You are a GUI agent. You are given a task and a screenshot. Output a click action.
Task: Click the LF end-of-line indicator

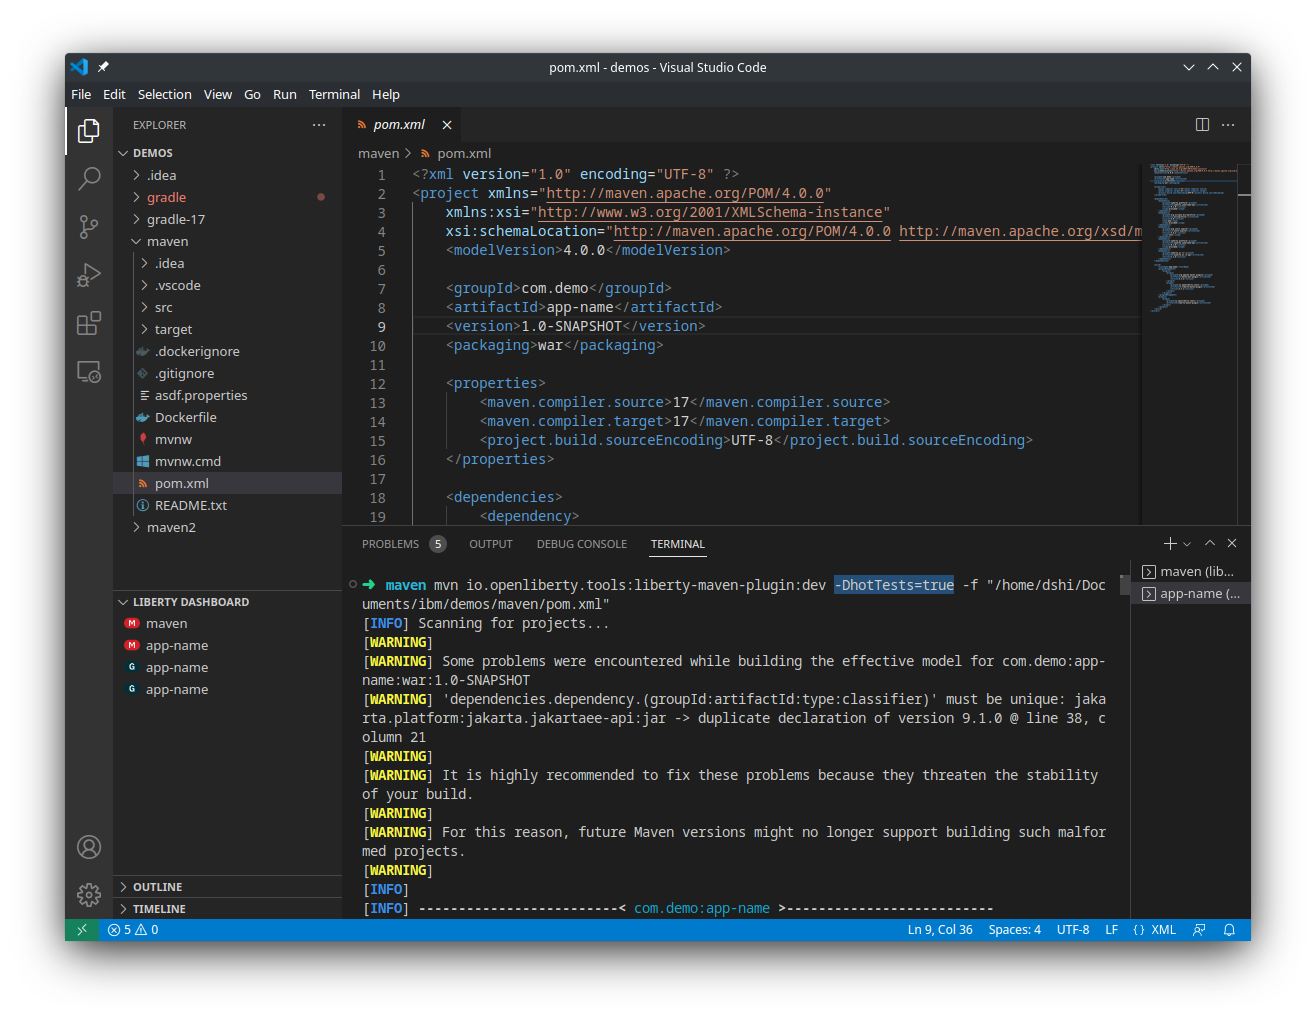(1111, 930)
